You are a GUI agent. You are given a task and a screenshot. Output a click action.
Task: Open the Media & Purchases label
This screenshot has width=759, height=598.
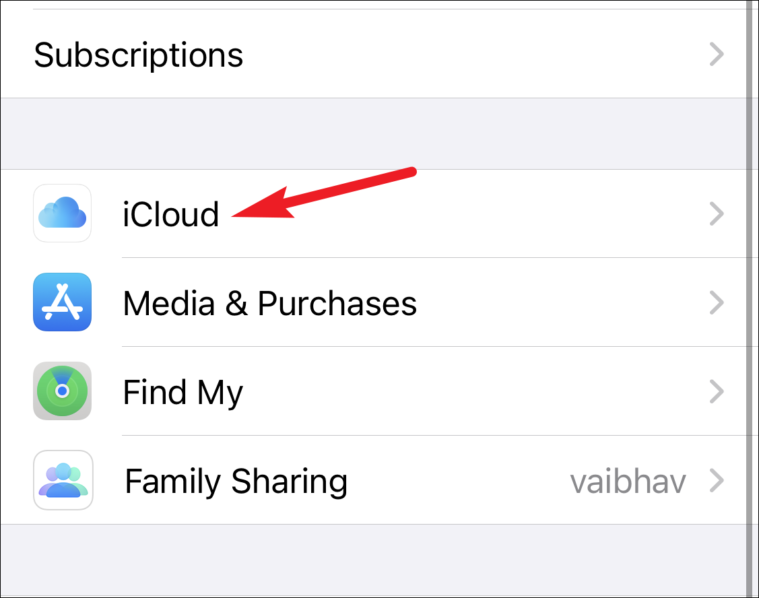(x=270, y=303)
